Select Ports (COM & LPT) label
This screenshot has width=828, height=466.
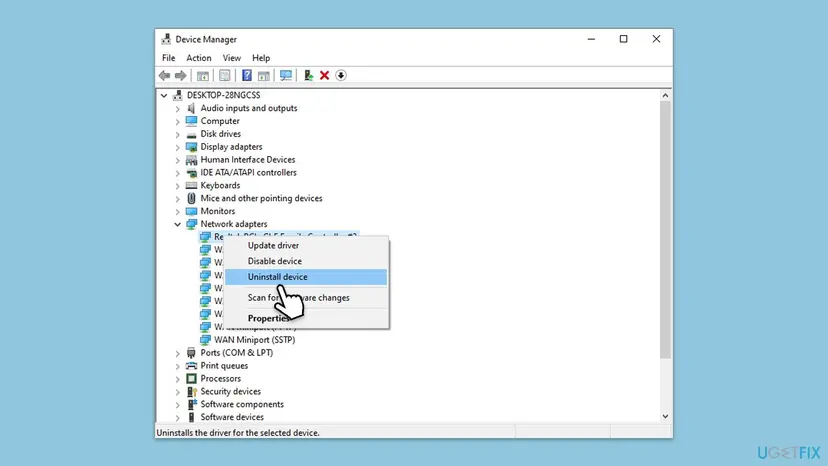point(237,352)
